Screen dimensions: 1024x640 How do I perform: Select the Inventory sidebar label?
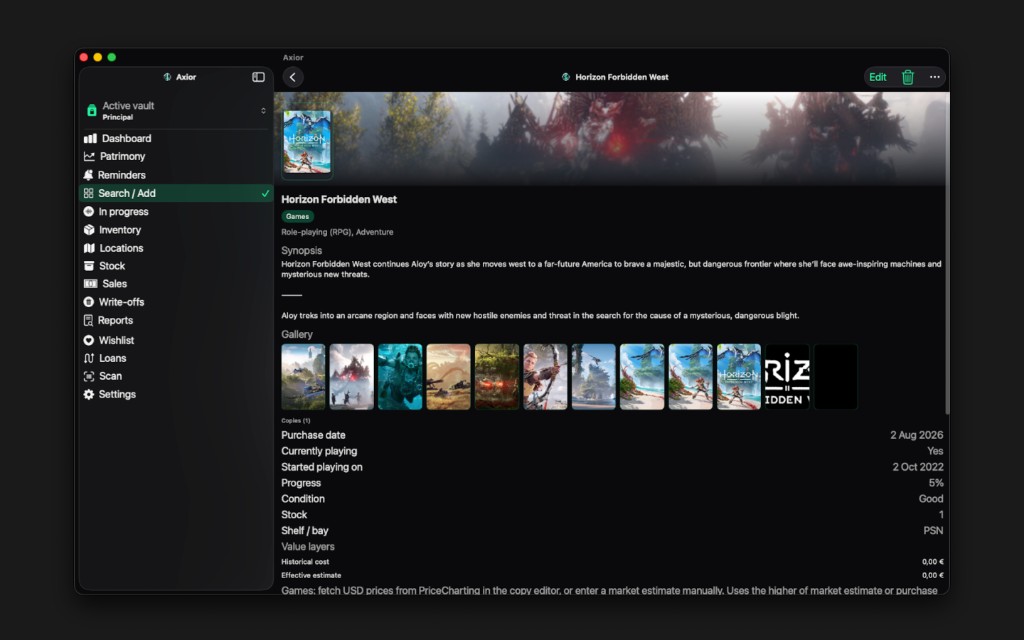point(120,230)
